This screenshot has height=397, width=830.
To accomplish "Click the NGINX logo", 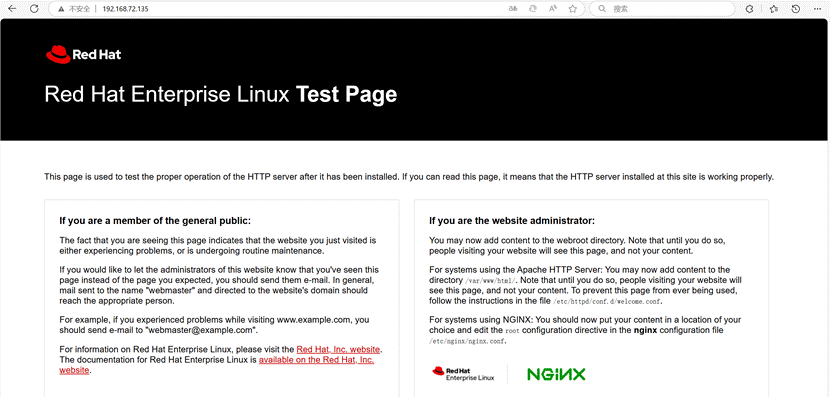I will [556, 374].
